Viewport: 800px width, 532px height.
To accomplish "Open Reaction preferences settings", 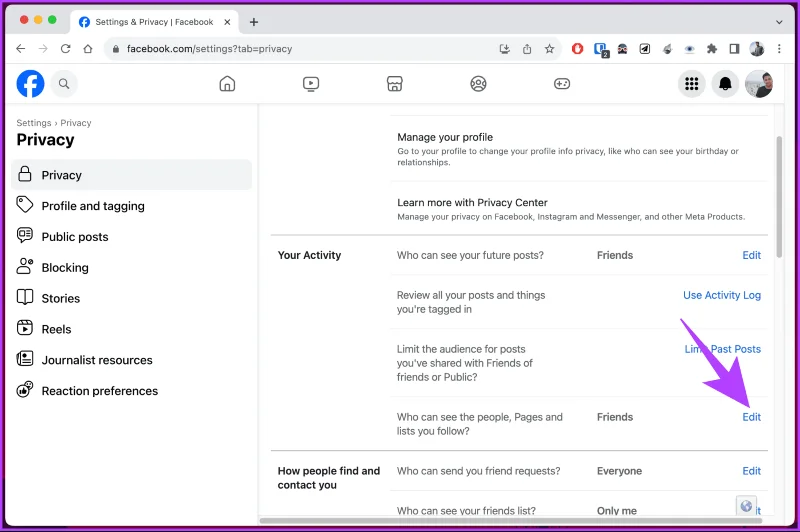I will pyautogui.click(x=131, y=391).
